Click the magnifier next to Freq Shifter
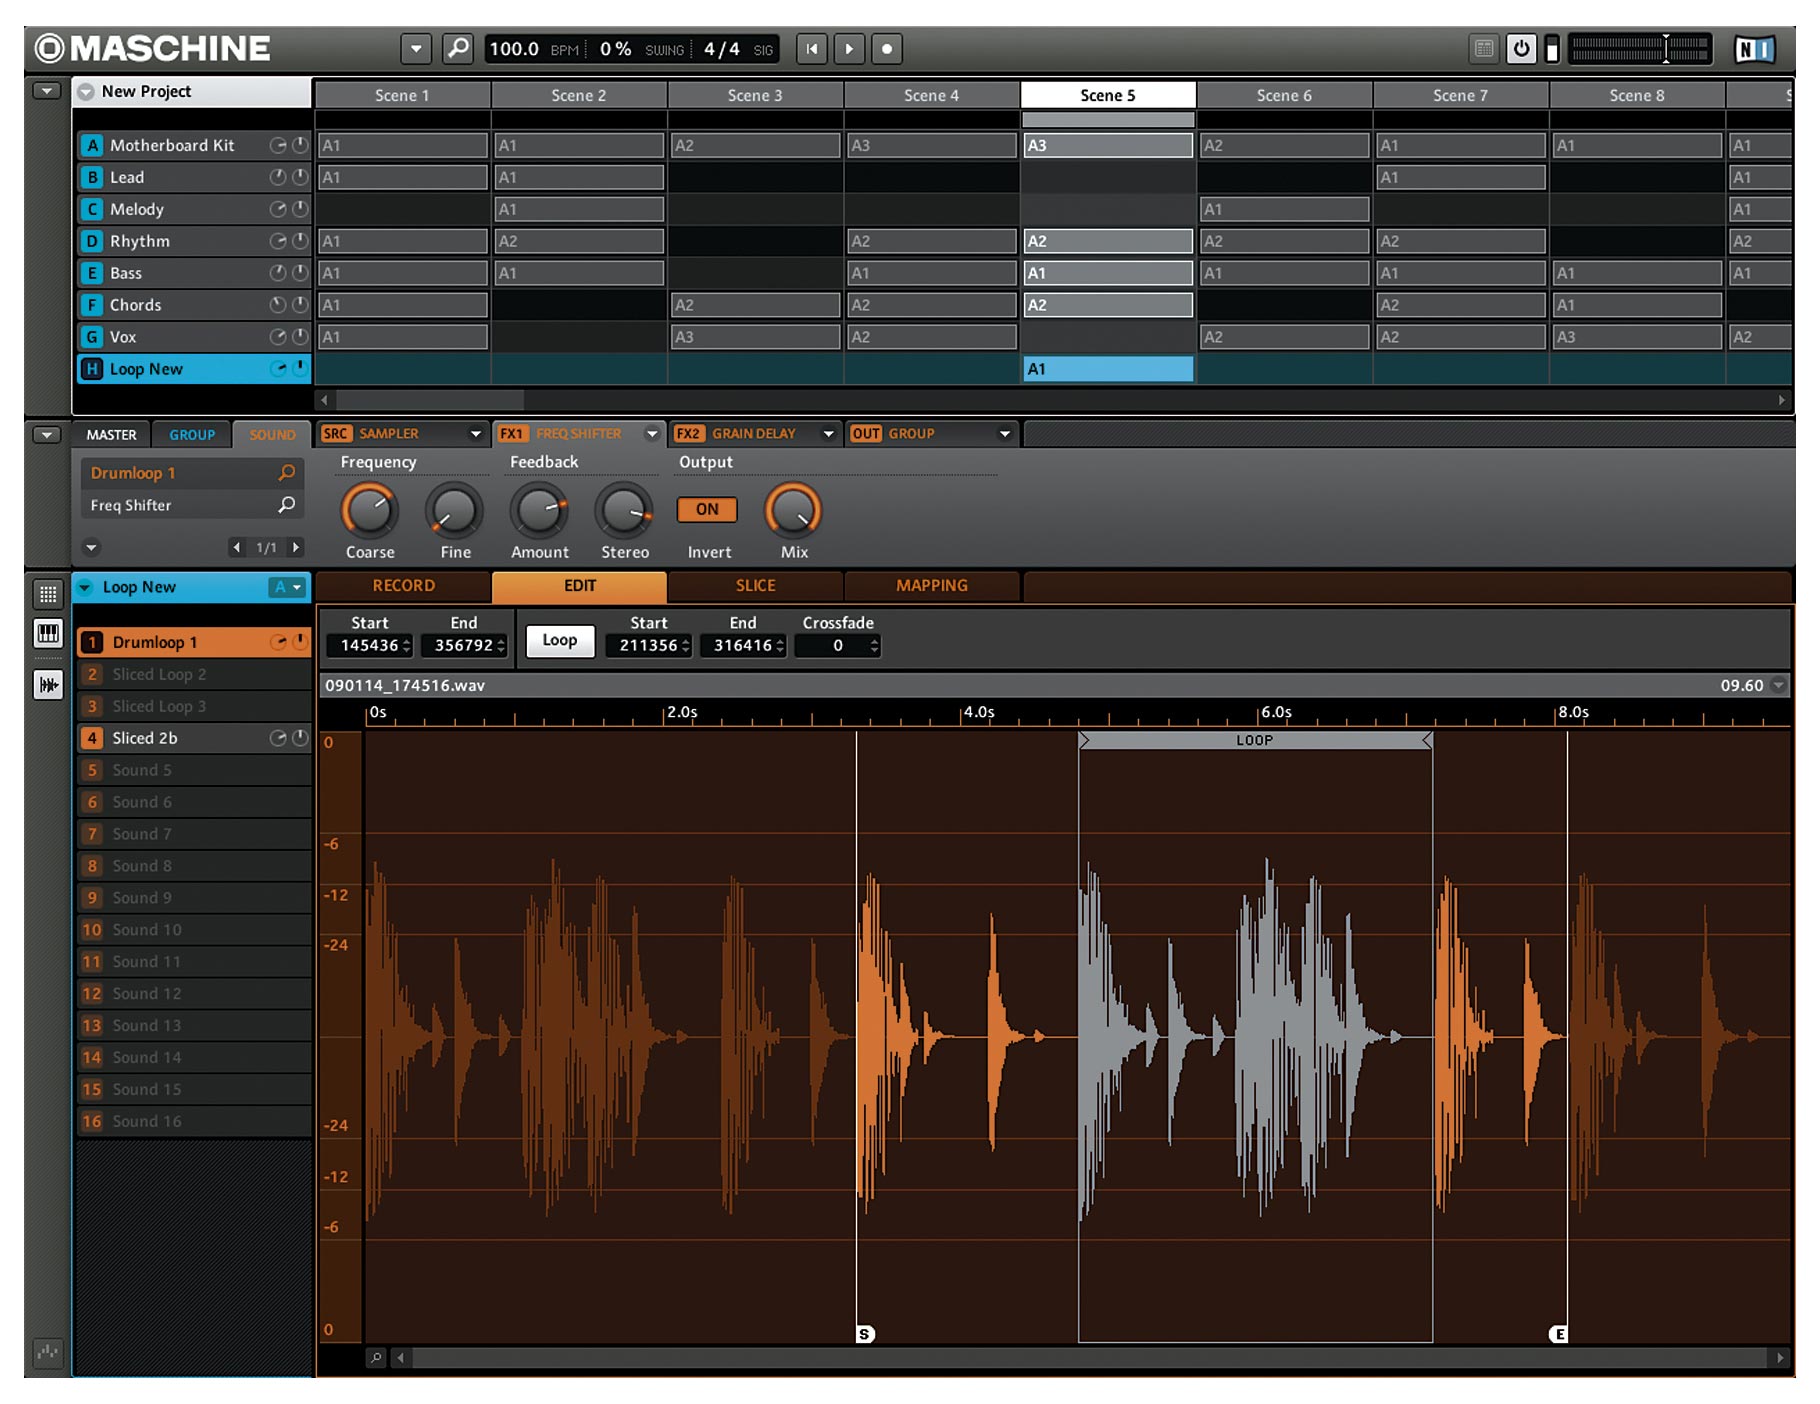The width and height of the screenshot is (1820, 1404). 287,505
